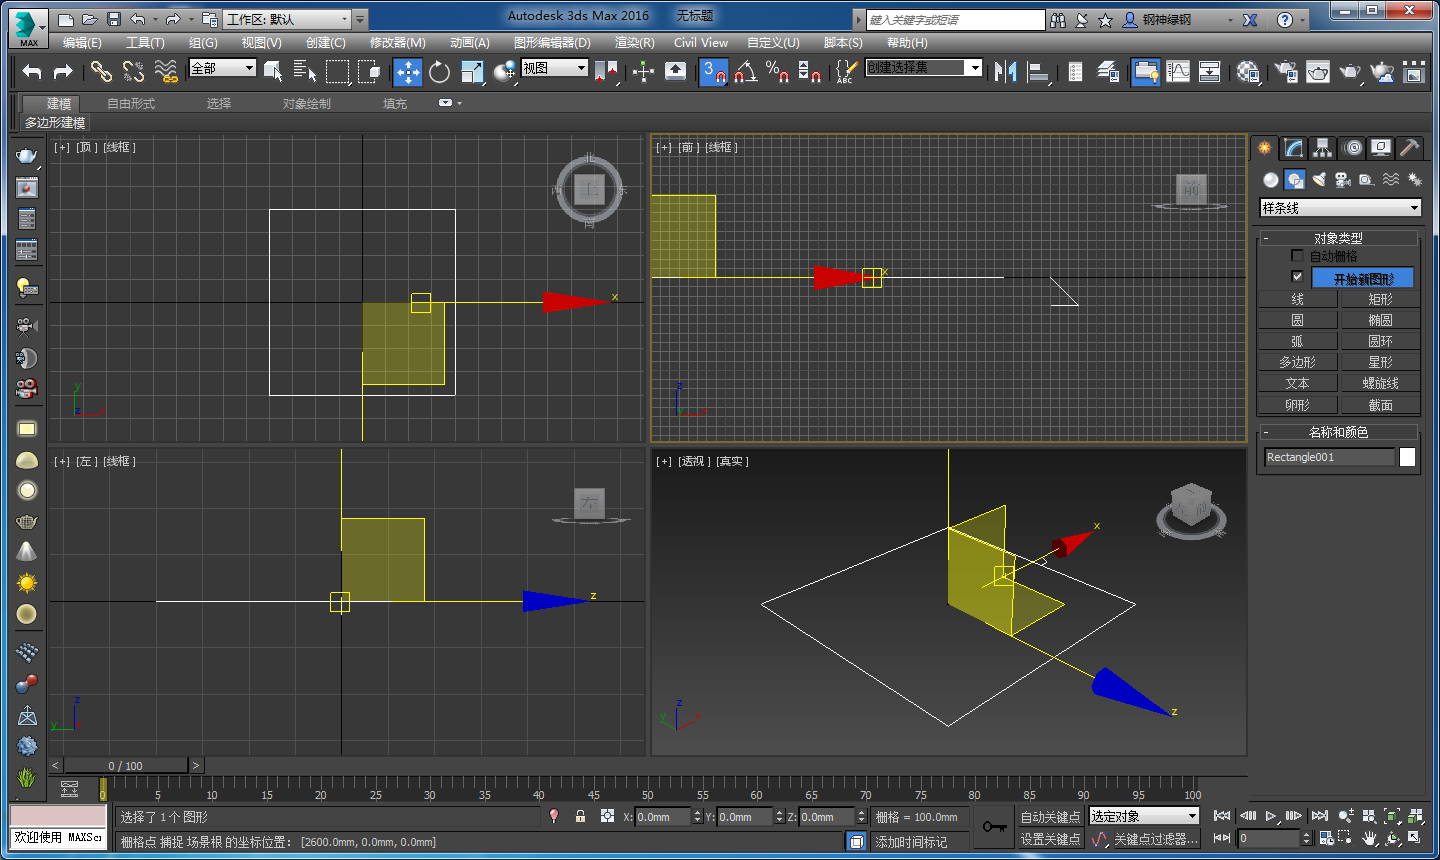
Task: Open the 全部 selection filter dropdown
Action: 223,68
